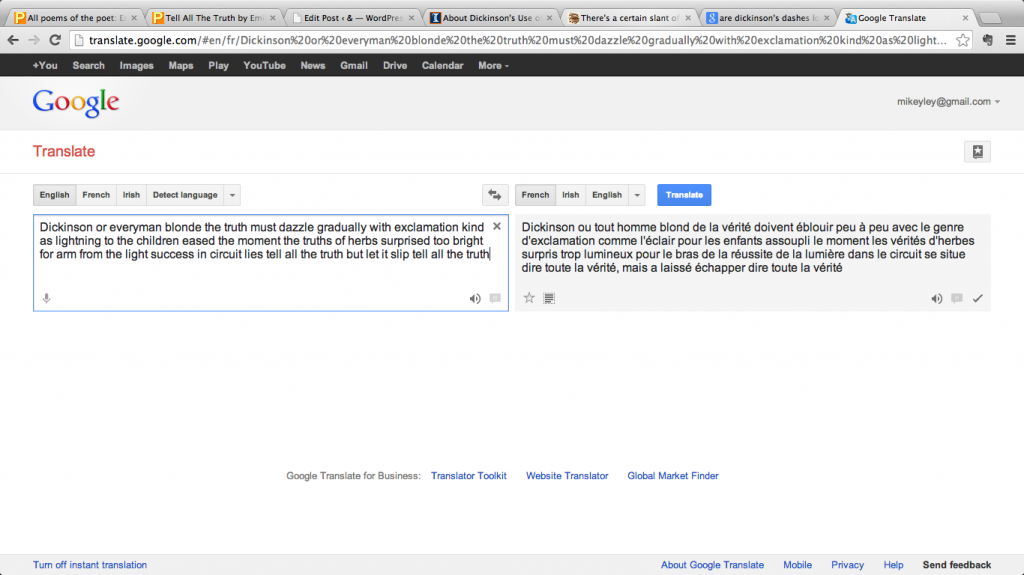Open Maps in the Google bar

tap(180, 65)
